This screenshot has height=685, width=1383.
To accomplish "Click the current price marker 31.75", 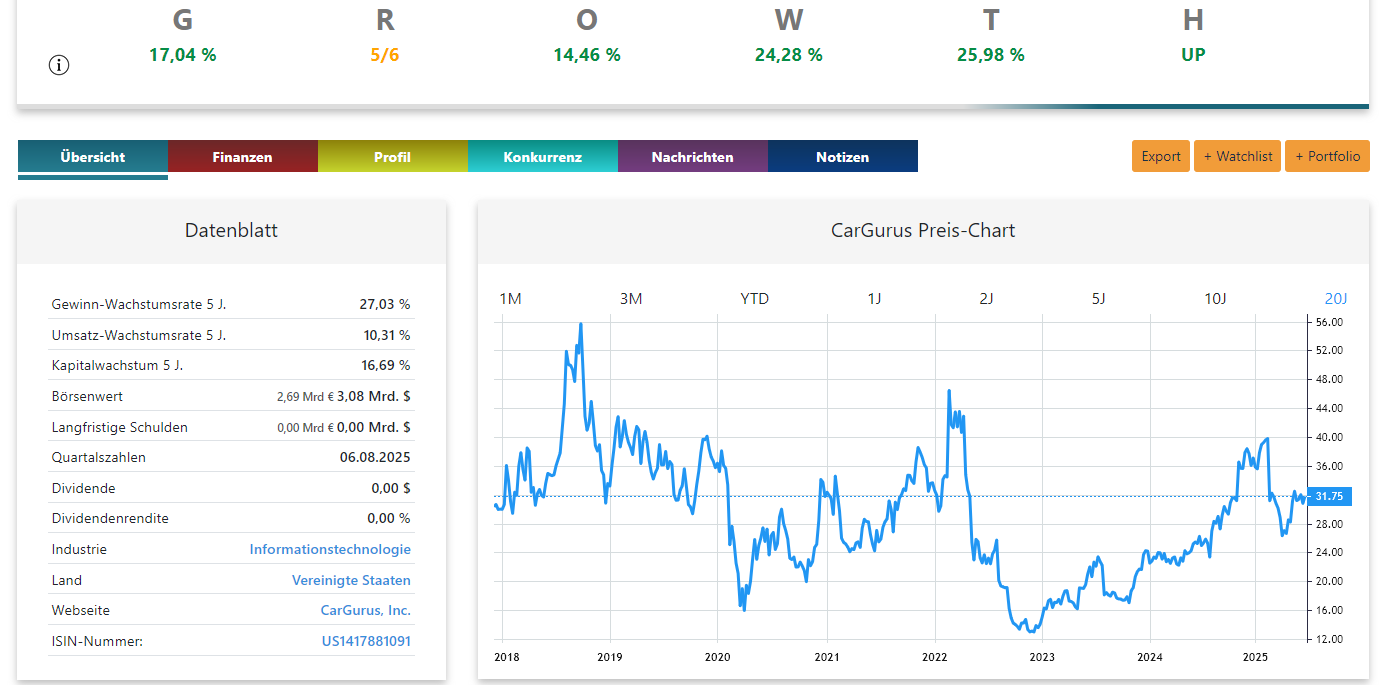I will (1332, 496).
